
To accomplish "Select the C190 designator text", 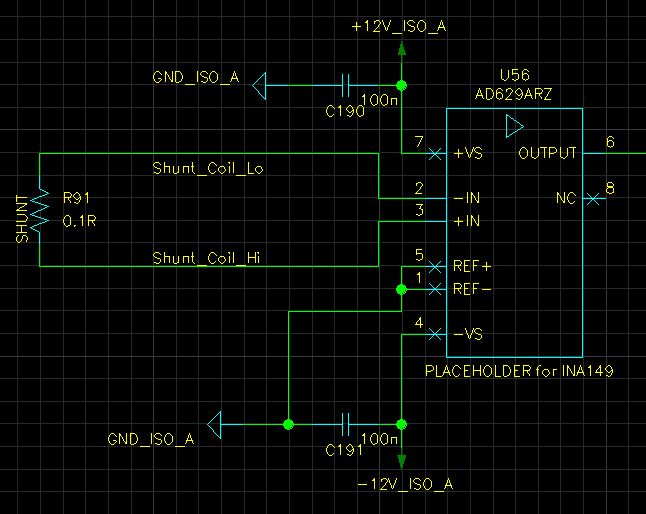I will click(x=345, y=111).
